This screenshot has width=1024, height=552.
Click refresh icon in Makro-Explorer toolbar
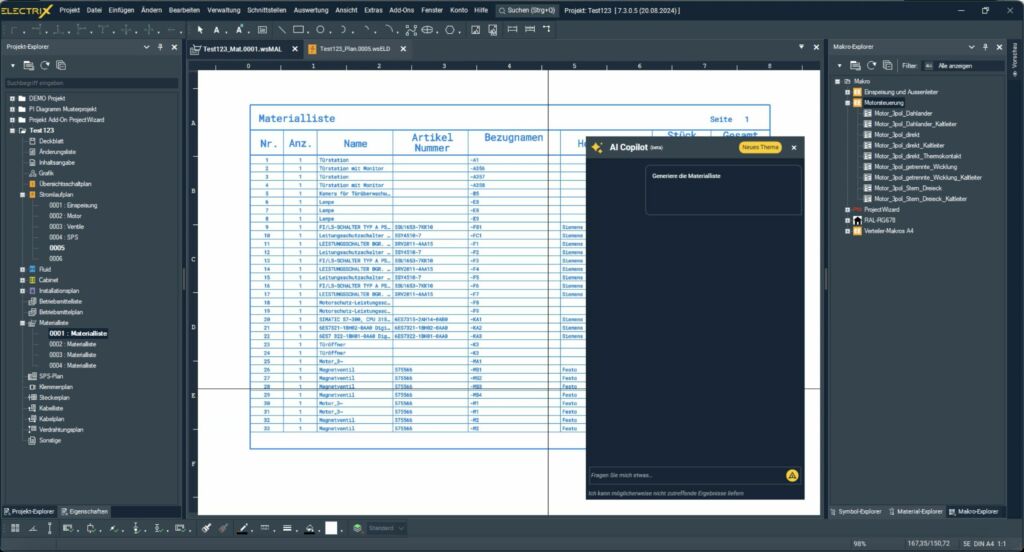(x=869, y=65)
